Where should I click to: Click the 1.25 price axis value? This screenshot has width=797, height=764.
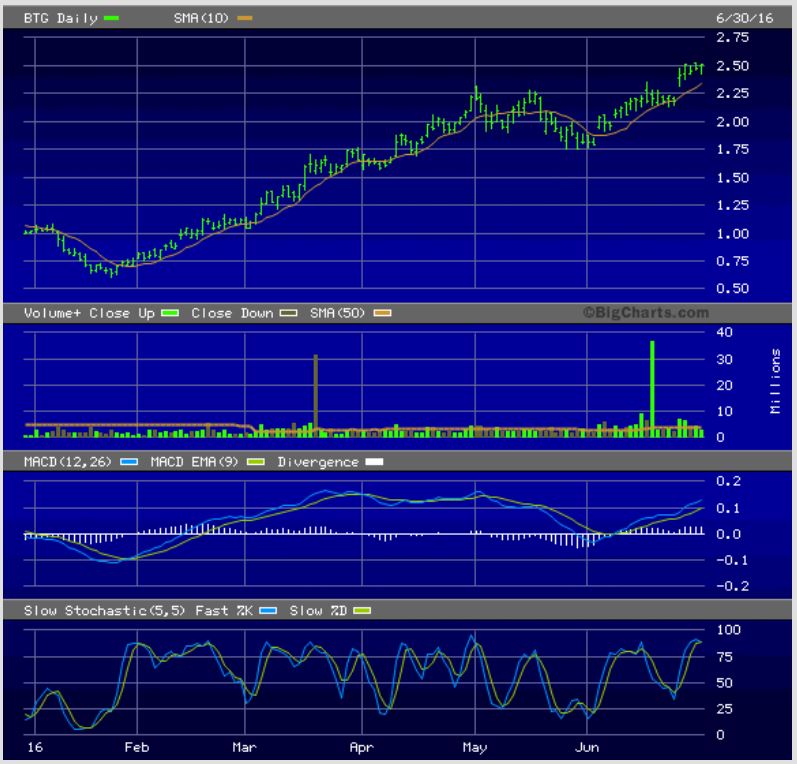tap(732, 205)
